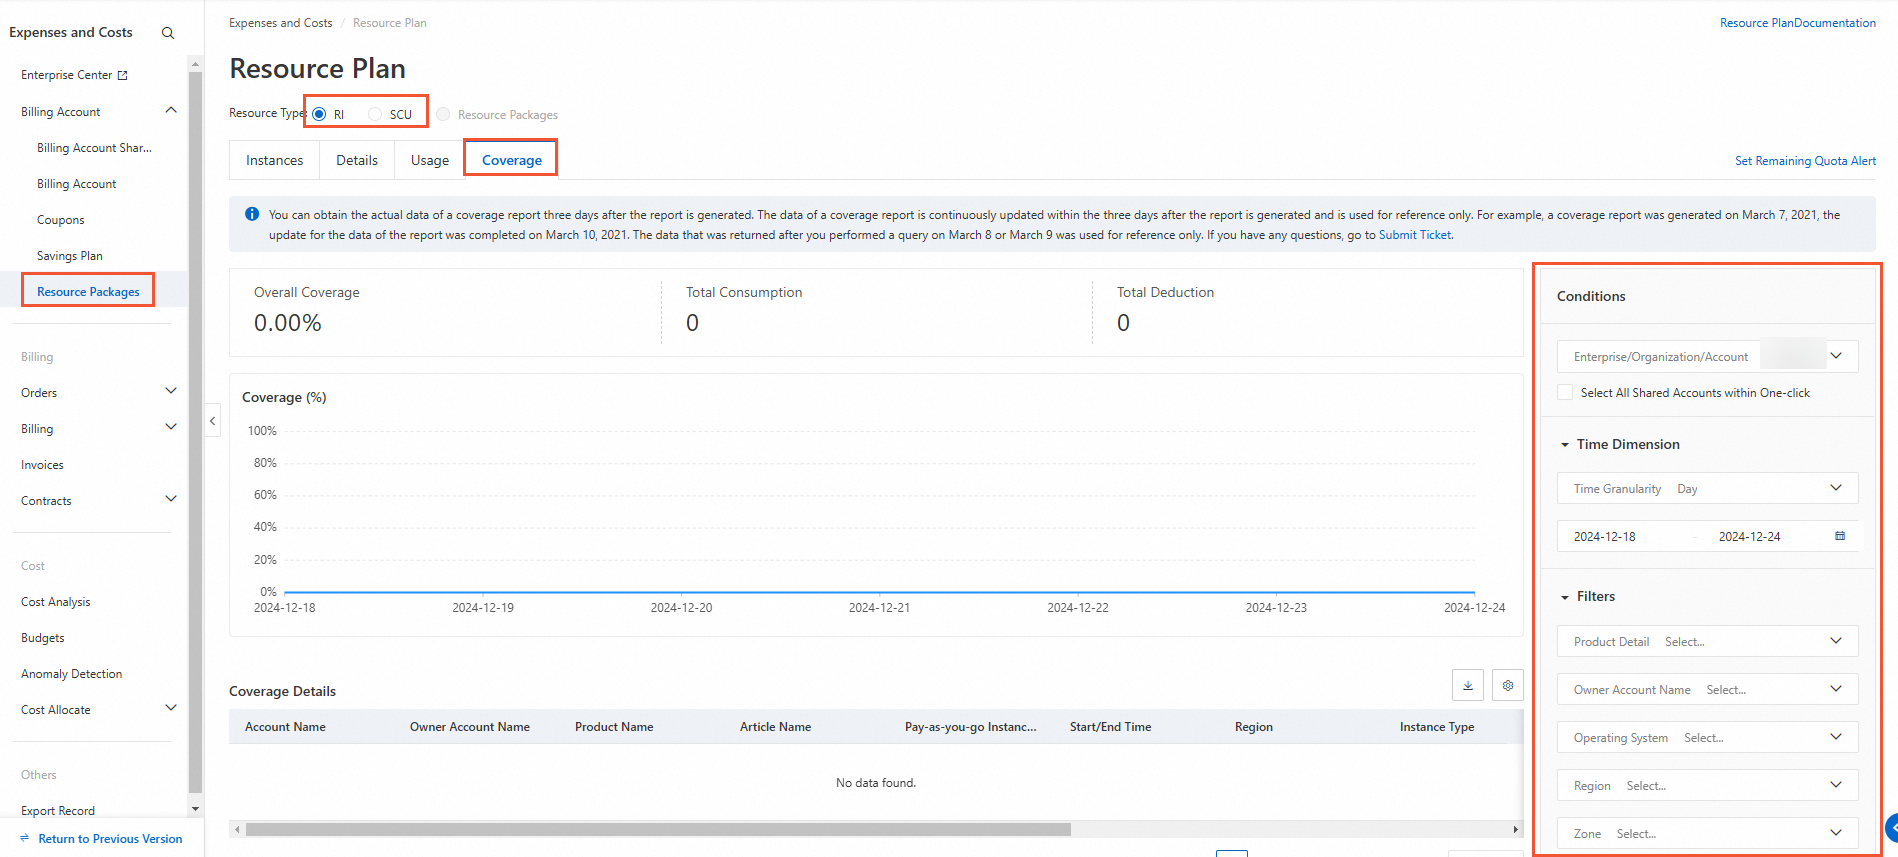
Task: Click the table horizontal scrollbar
Action: coord(658,829)
